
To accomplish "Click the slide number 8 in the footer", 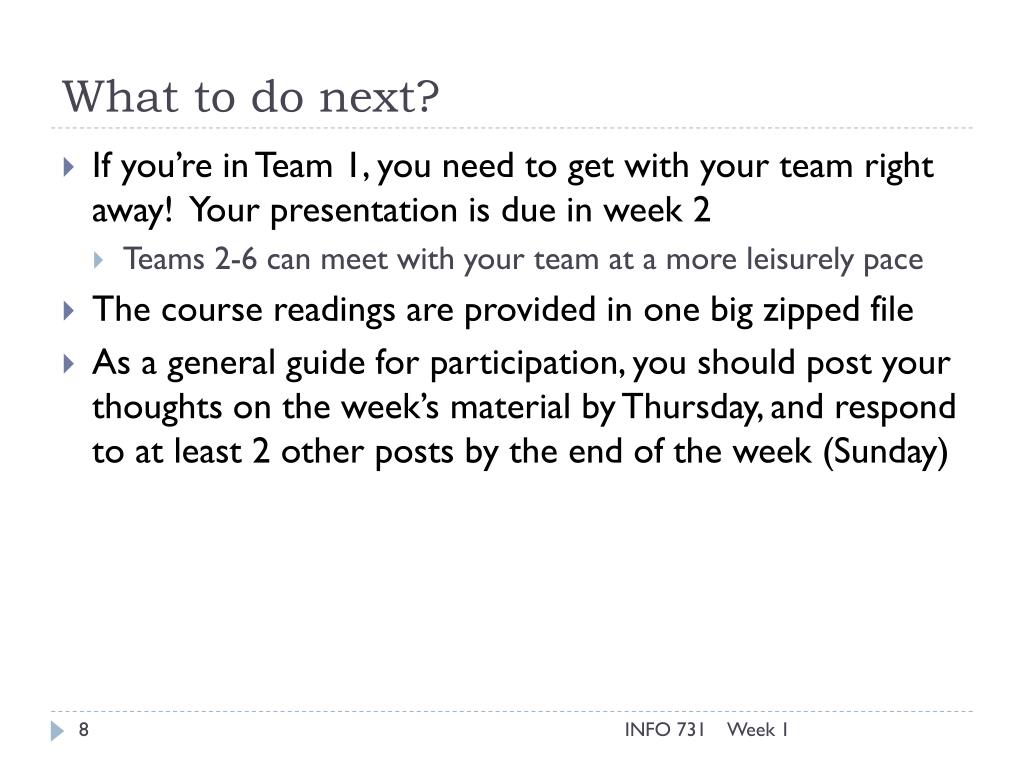I will point(84,729).
